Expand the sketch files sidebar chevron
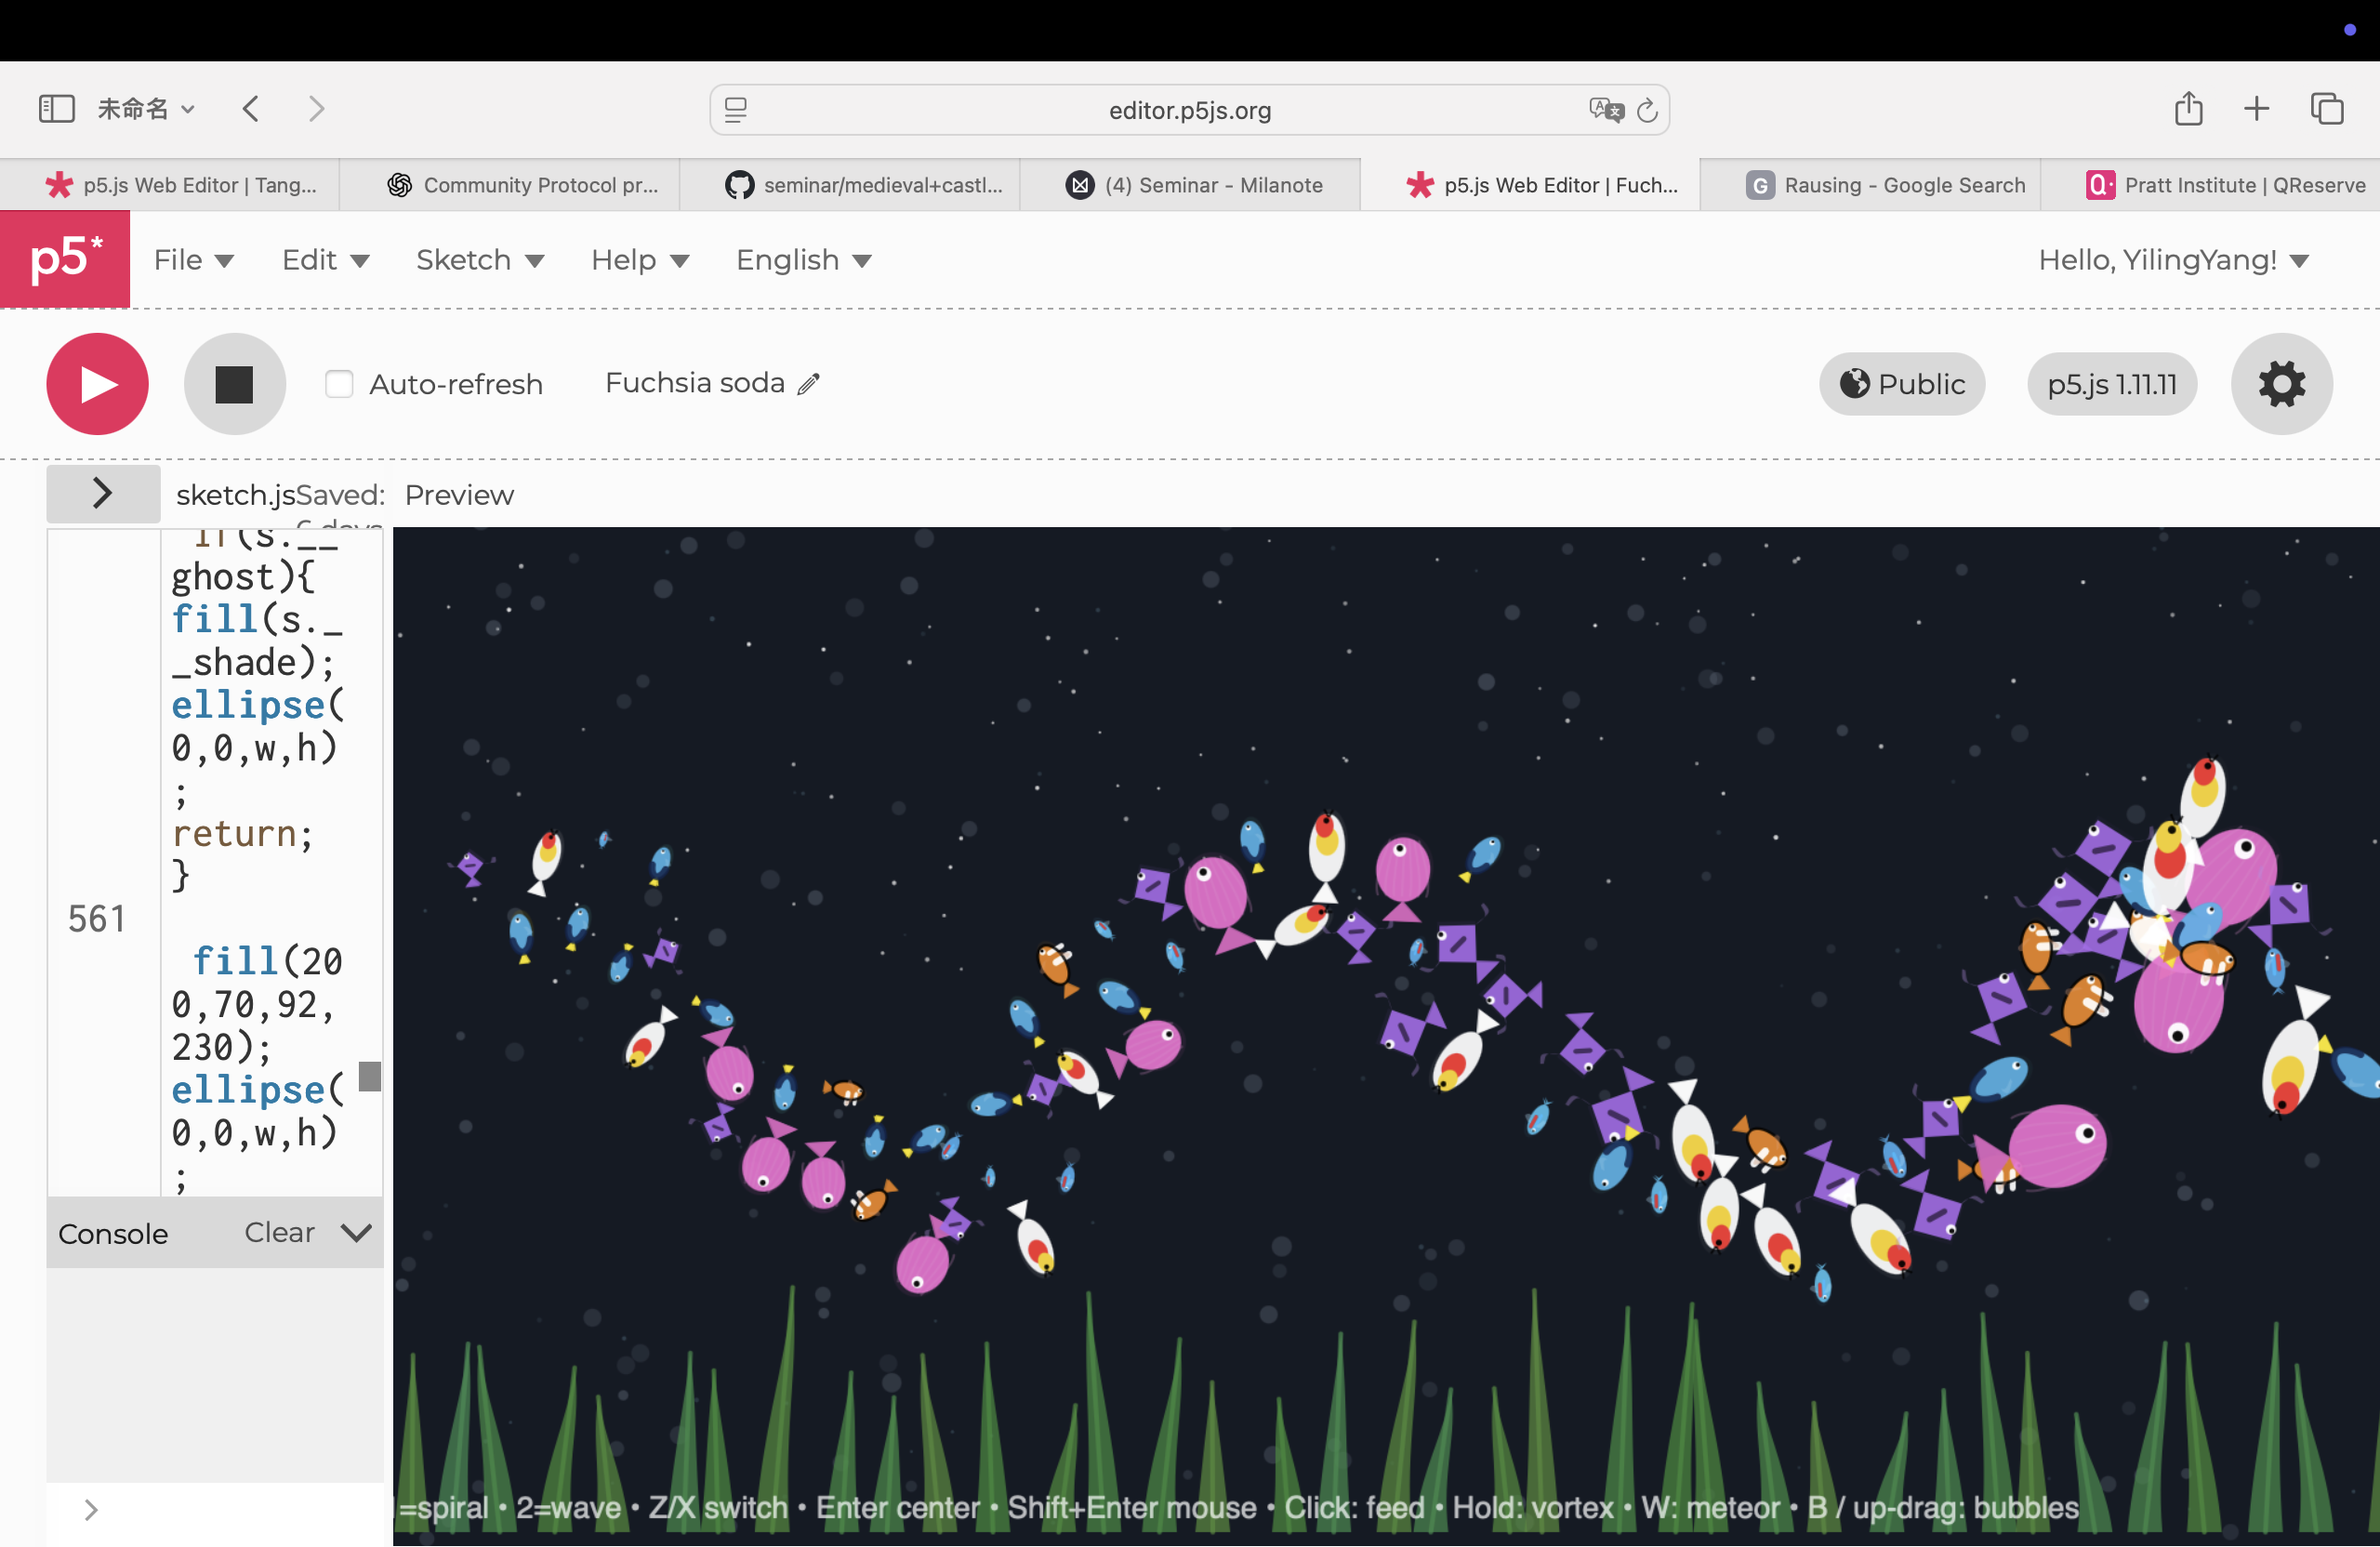The image size is (2380, 1547). pyautogui.click(x=102, y=493)
